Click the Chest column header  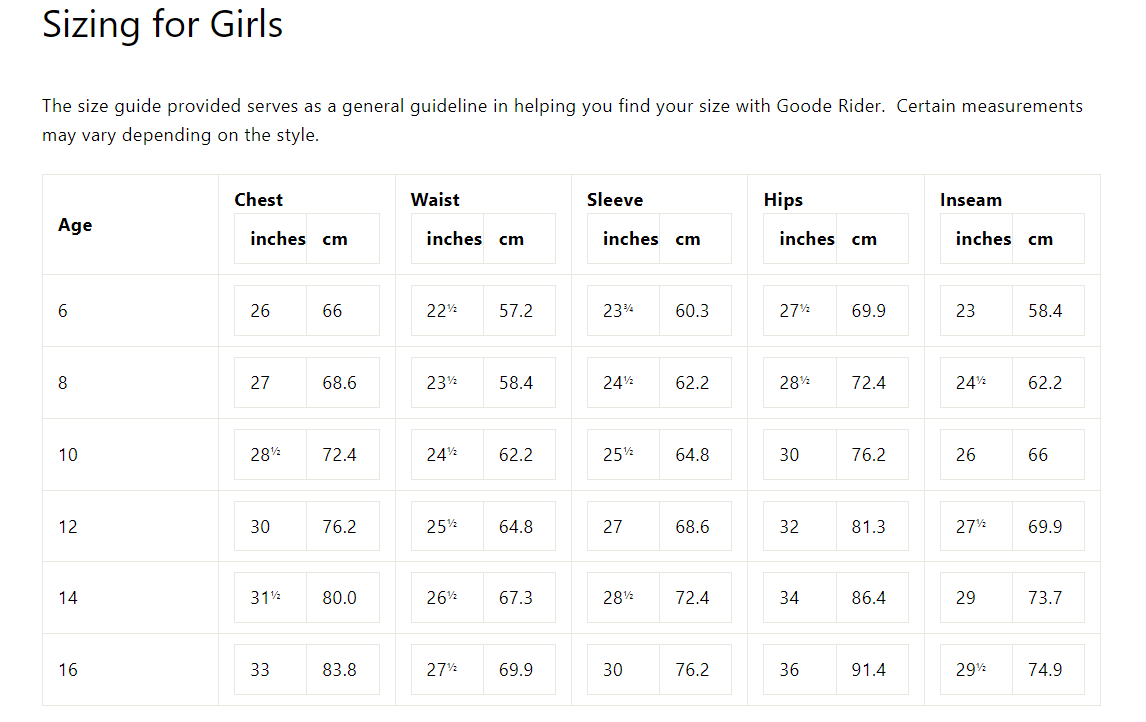(259, 200)
